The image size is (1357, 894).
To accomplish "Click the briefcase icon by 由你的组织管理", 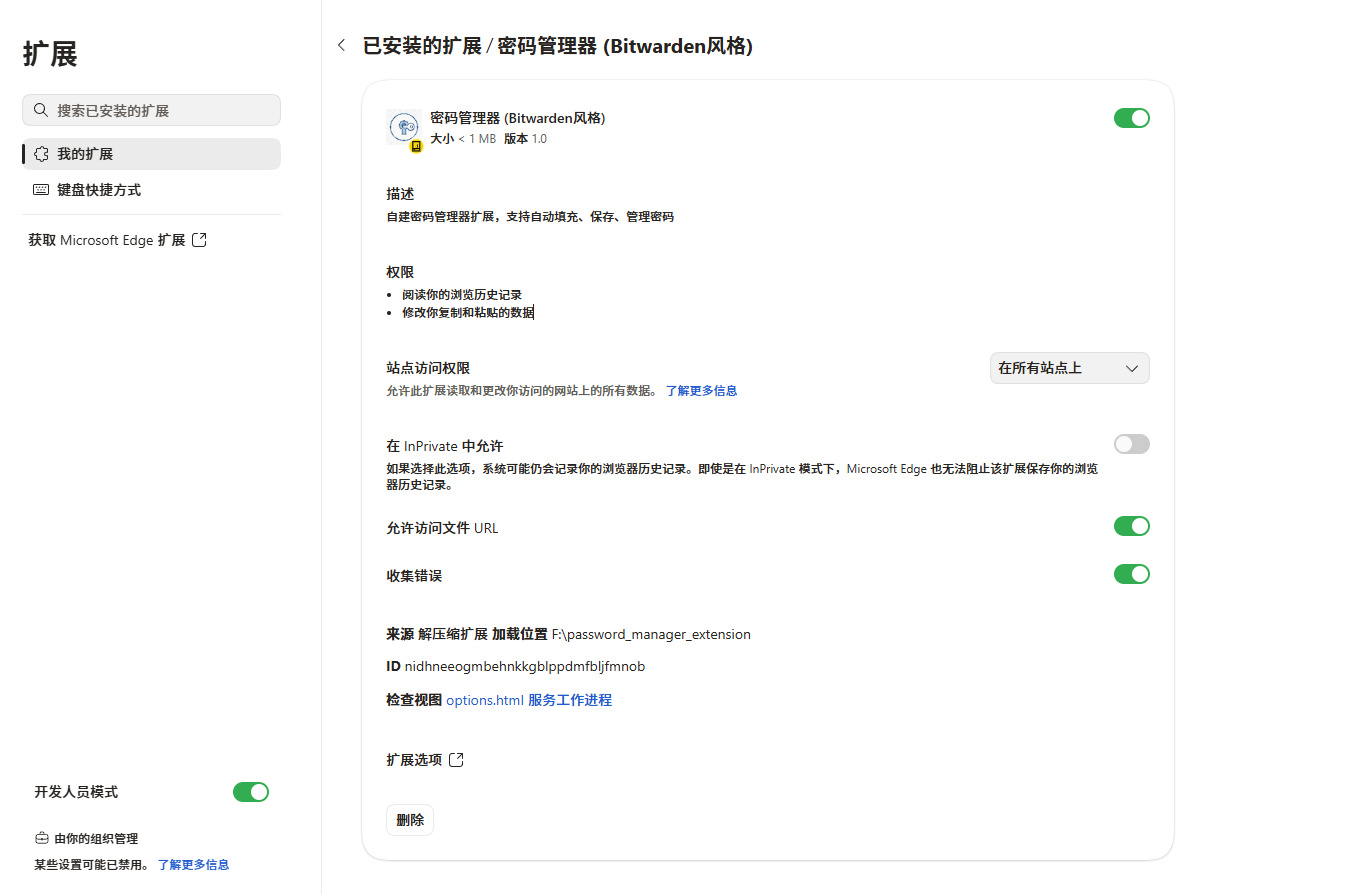I will coord(41,838).
